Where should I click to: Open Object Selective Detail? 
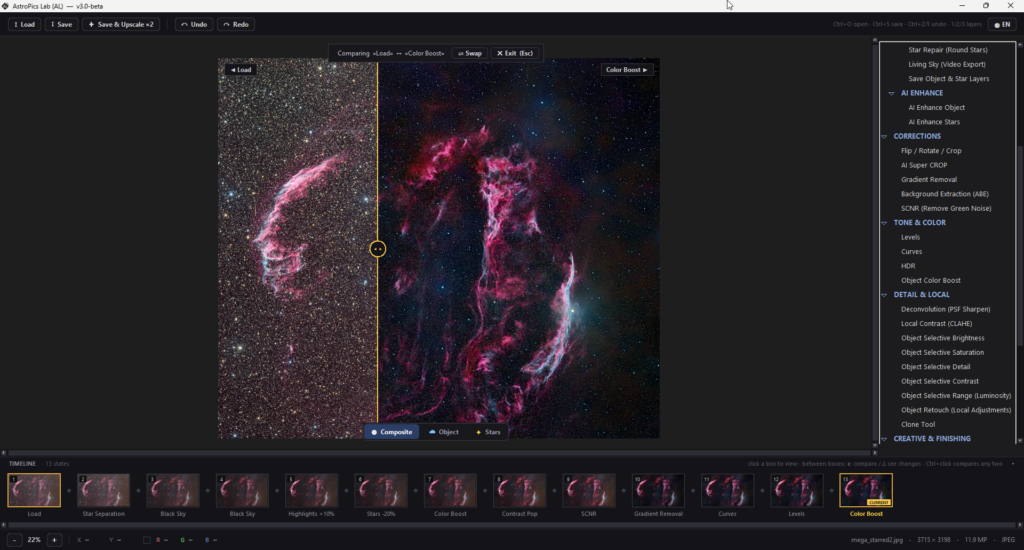click(x=935, y=366)
